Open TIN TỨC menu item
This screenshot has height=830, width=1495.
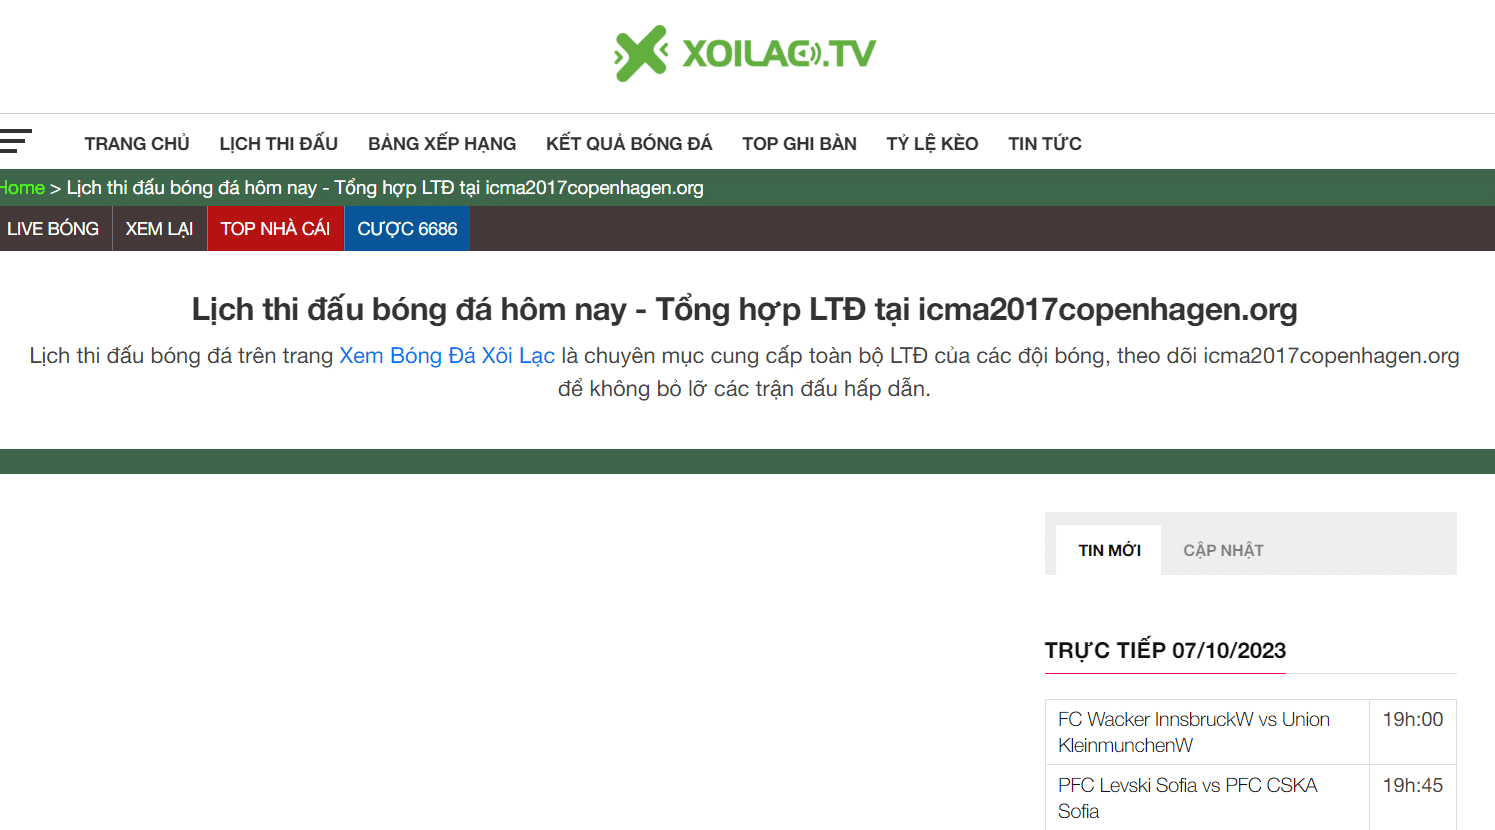(1045, 144)
